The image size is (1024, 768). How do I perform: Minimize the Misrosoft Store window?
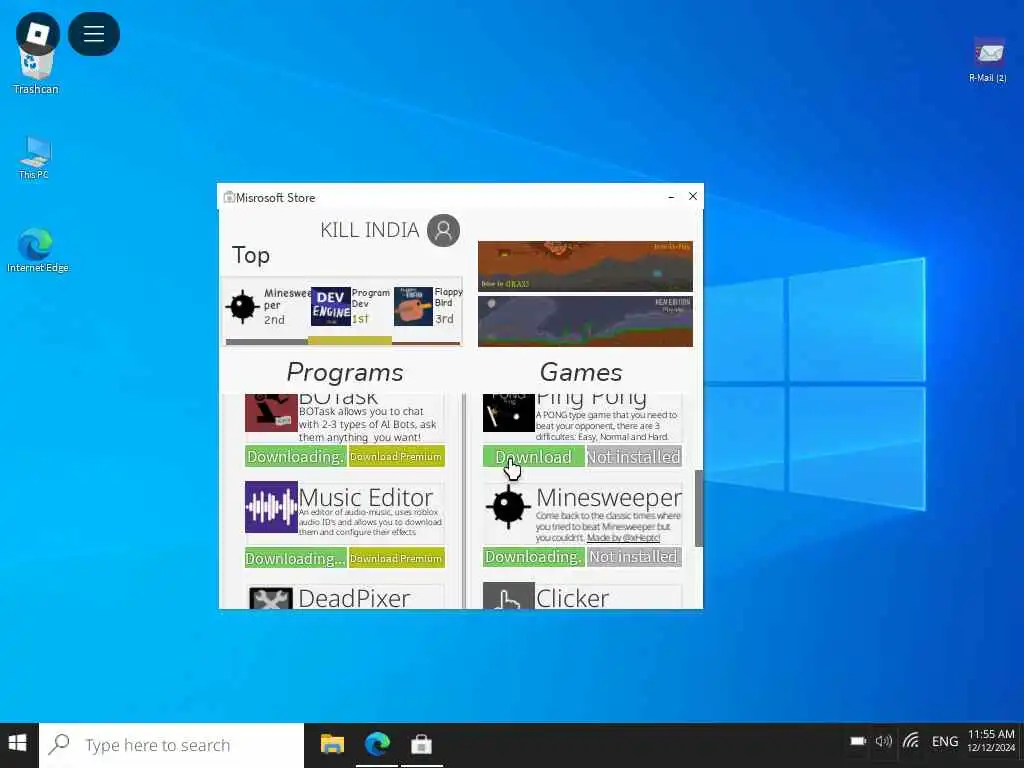click(671, 196)
